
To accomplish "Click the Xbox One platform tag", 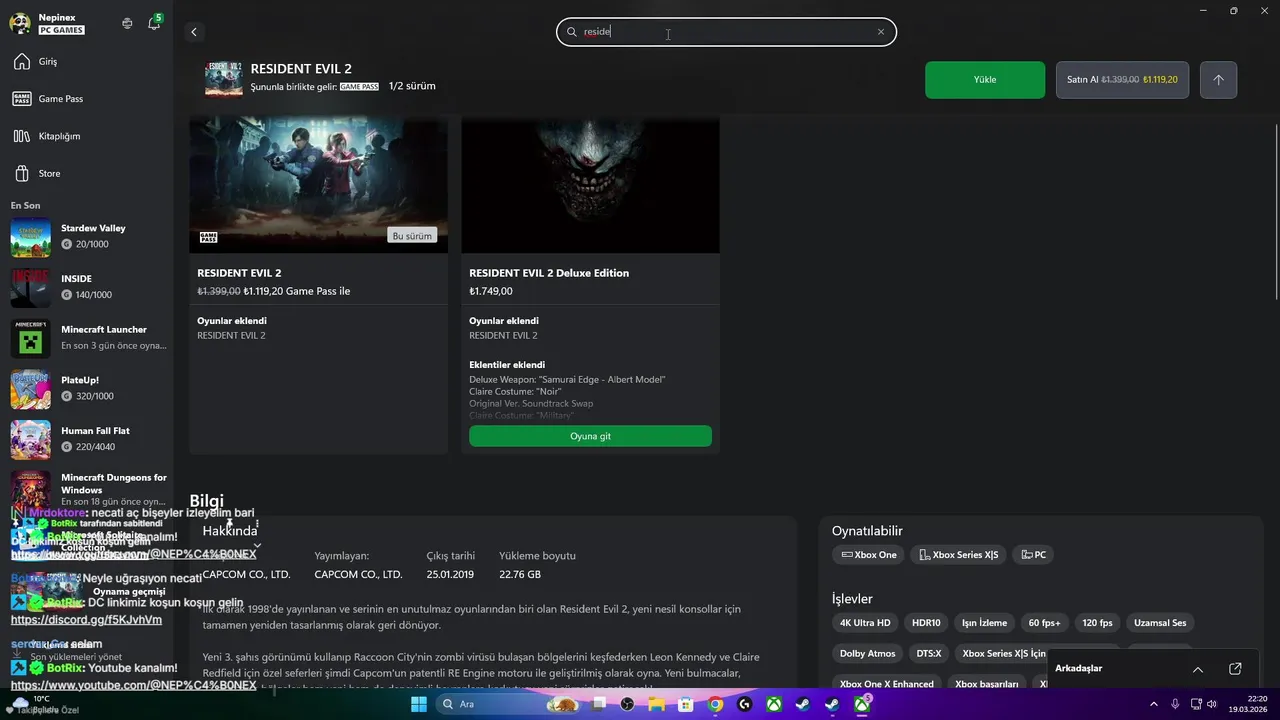I will coord(868,555).
